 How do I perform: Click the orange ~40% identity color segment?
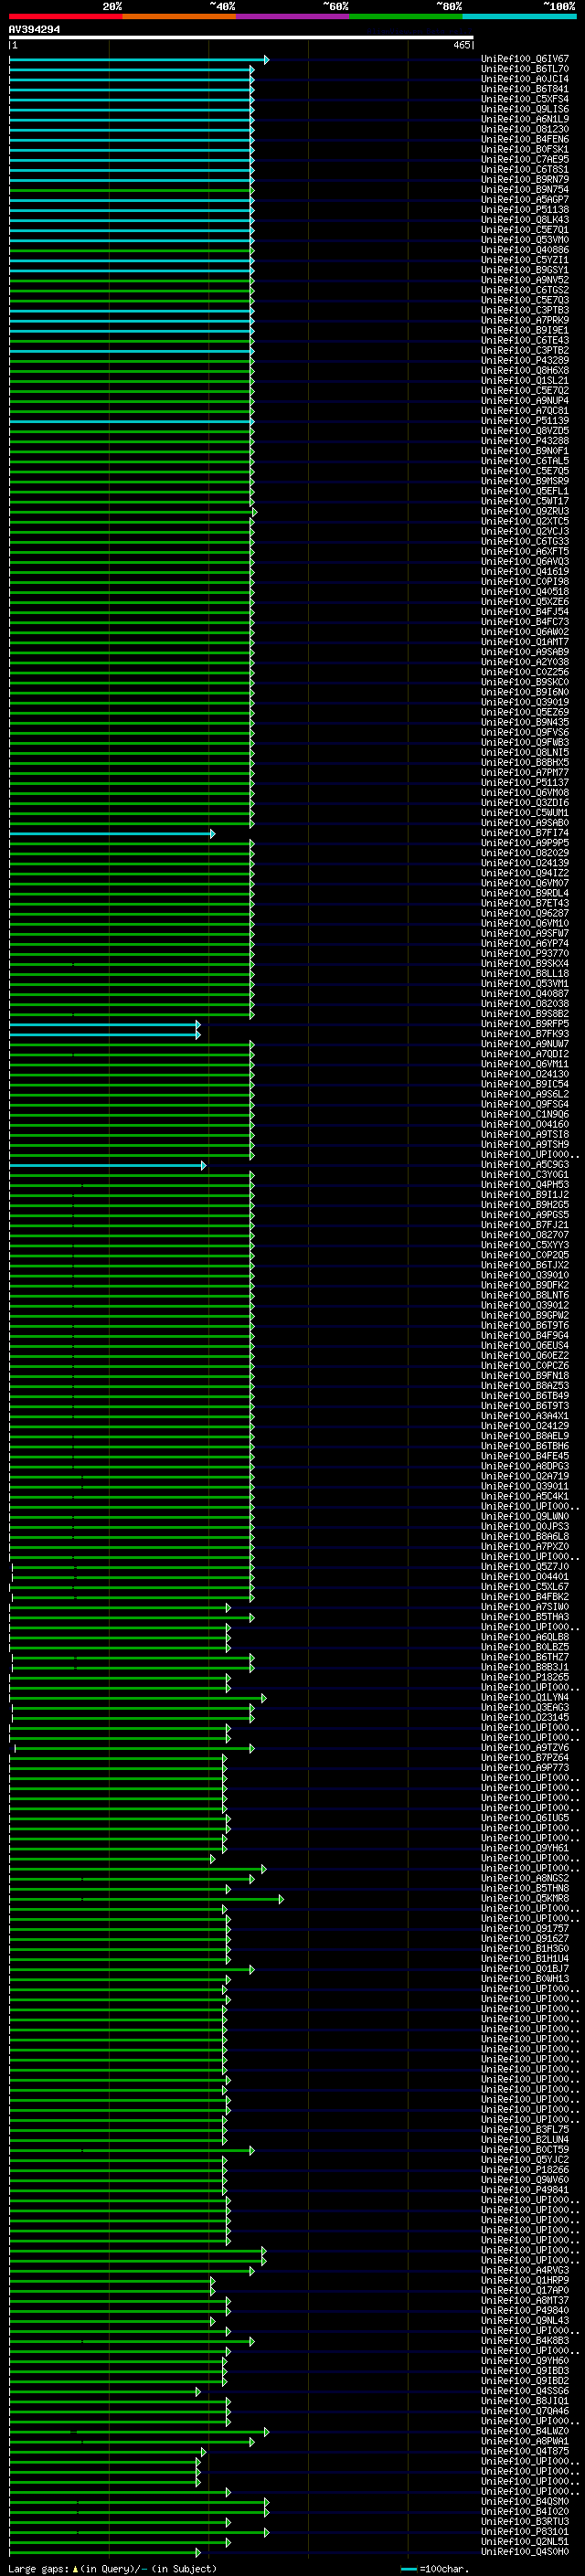180,16
